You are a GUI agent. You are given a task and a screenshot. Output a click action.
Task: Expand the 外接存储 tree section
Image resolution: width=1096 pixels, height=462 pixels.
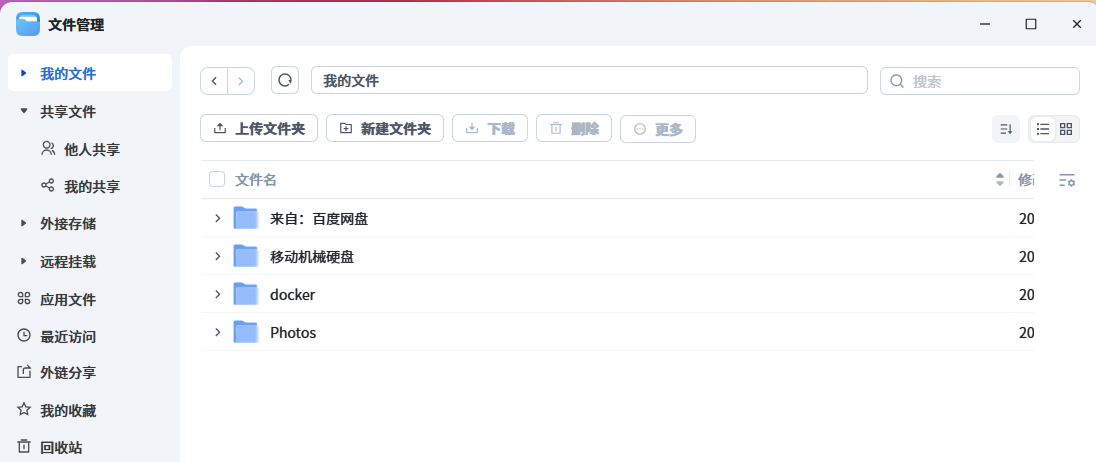[24, 224]
